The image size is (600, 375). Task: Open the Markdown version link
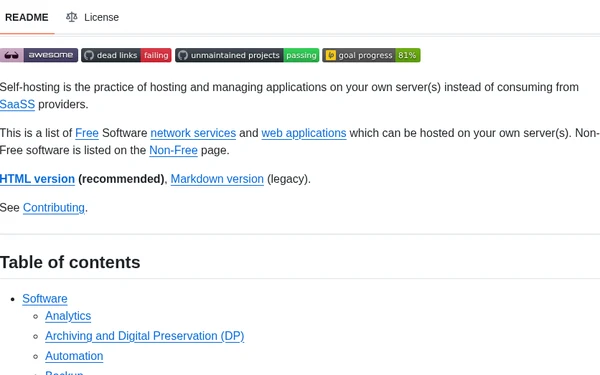217,179
